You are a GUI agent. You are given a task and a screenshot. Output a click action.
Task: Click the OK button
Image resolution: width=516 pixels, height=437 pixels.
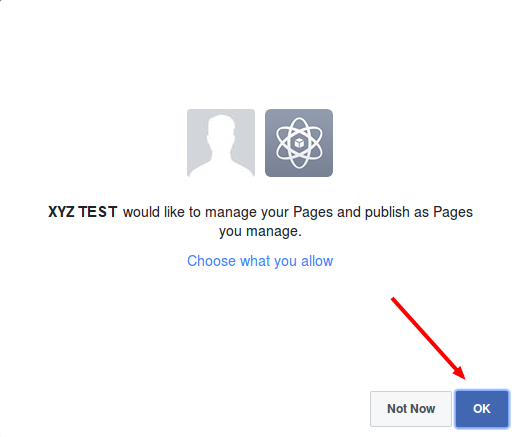click(482, 409)
